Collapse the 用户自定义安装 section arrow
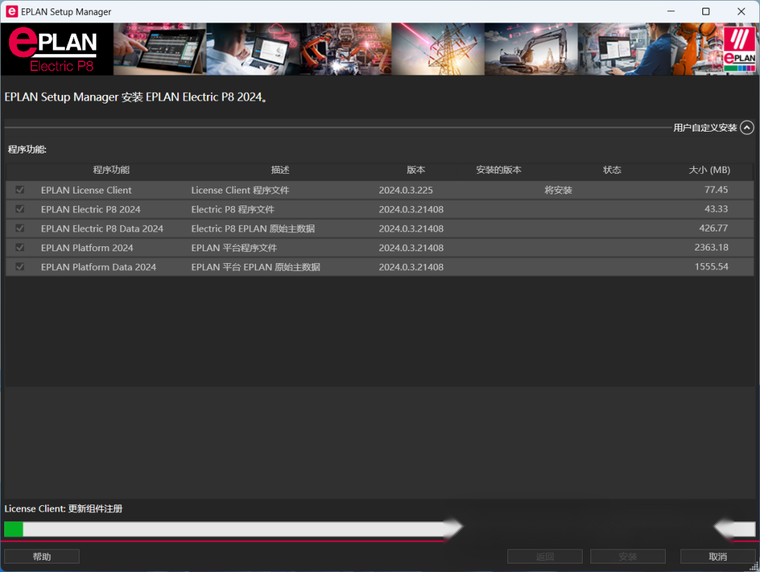The height and width of the screenshot is (572, 760). pyautogui.click(x=747, y=128)
